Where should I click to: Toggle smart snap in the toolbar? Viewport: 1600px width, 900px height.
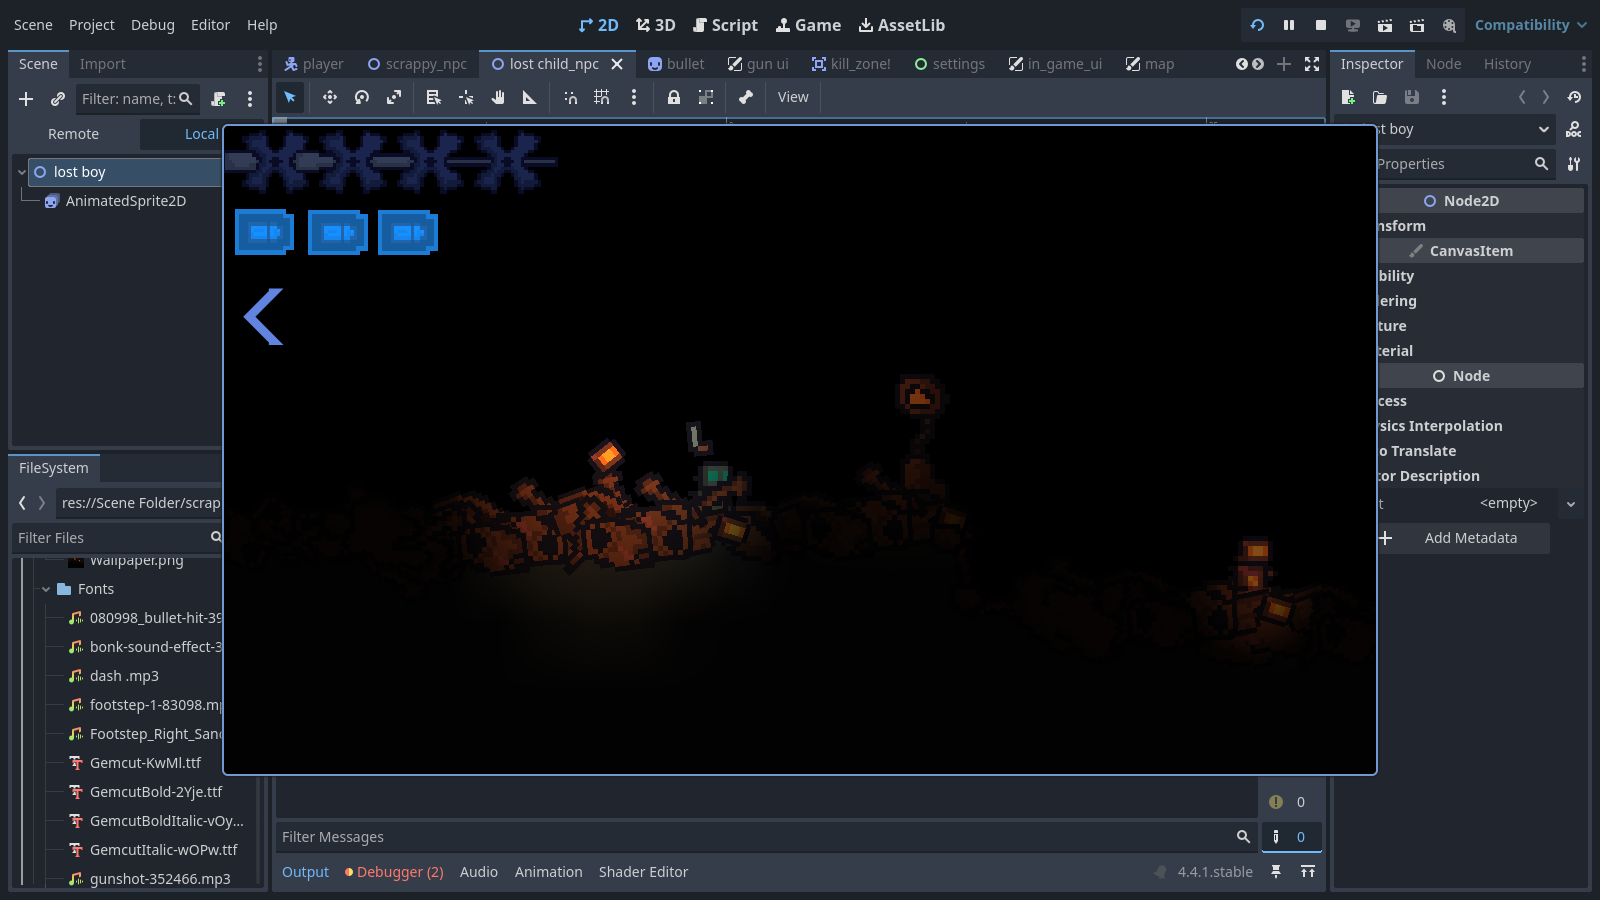click(x=570, y=97)
